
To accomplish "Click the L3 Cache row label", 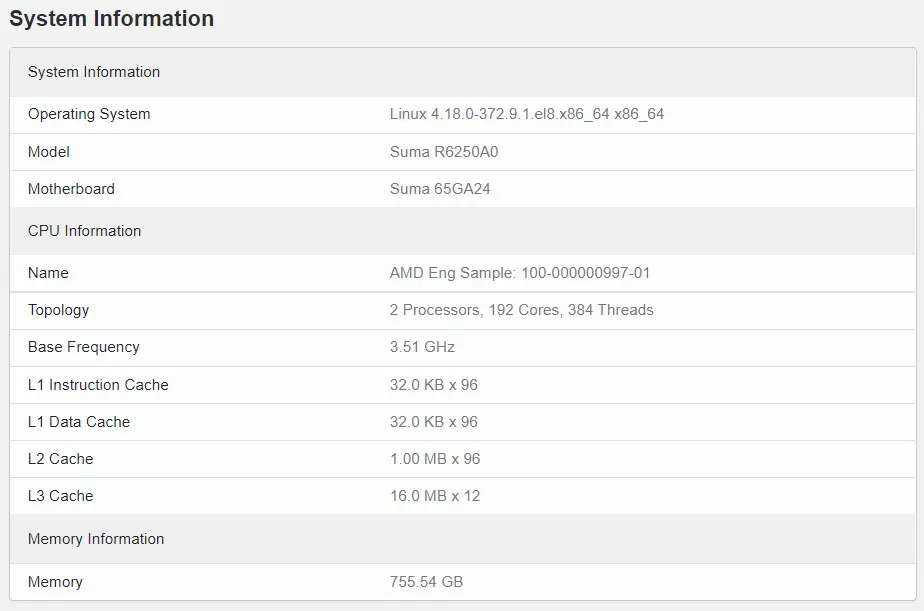I will tap(60, 496).
